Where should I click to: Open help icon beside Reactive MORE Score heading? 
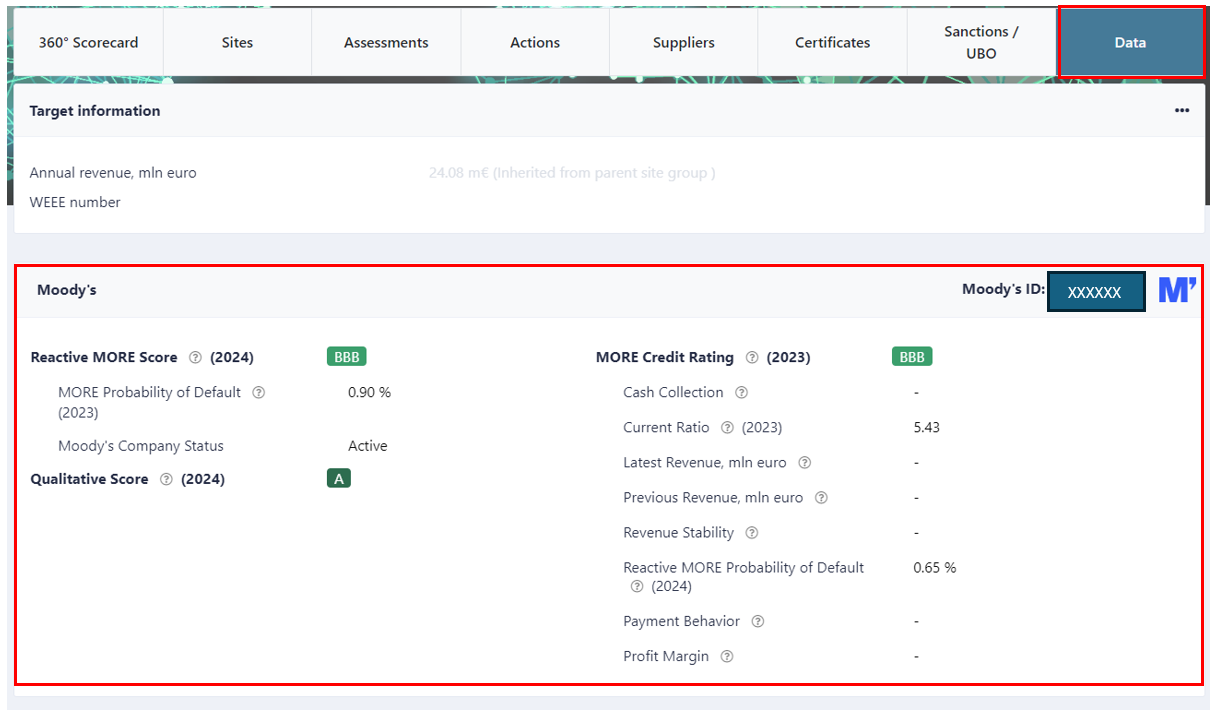pos(196,357)
